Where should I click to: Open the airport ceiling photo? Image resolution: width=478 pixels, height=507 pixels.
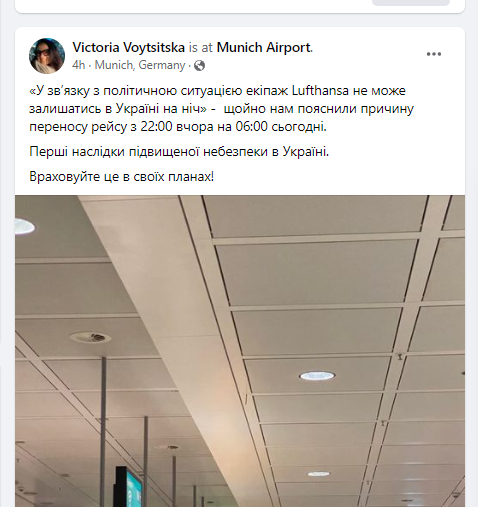240,351
